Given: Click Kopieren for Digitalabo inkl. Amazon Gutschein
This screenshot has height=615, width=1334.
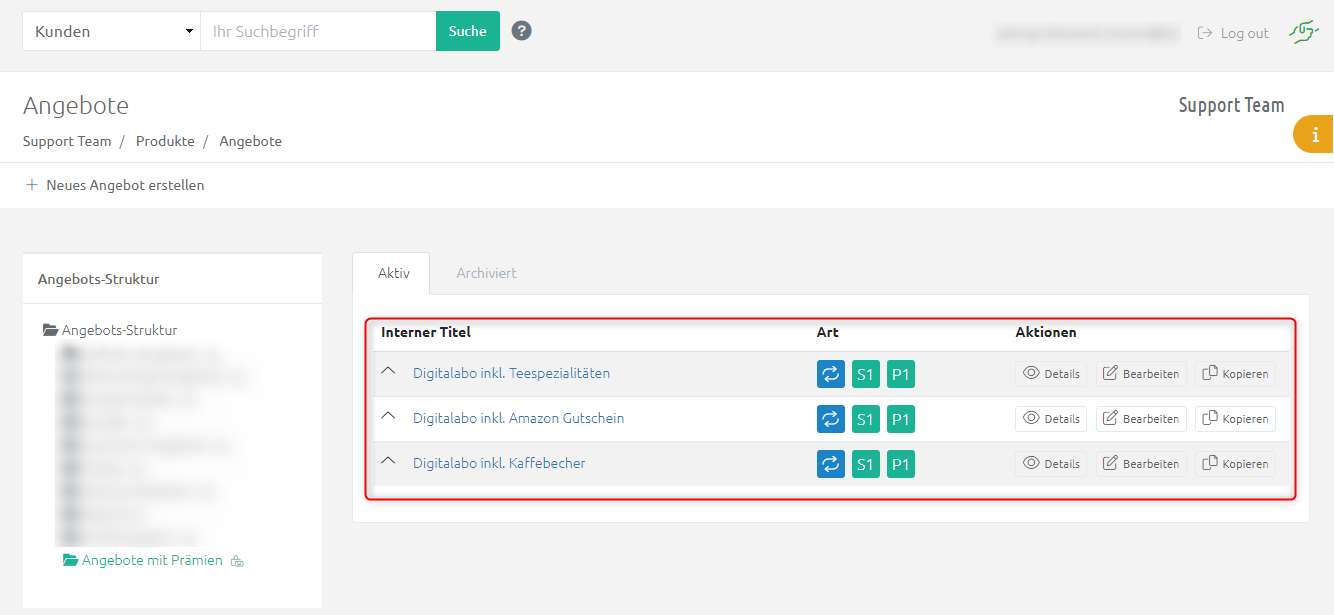Looking at the screenshot, I should pos(1235,419).
